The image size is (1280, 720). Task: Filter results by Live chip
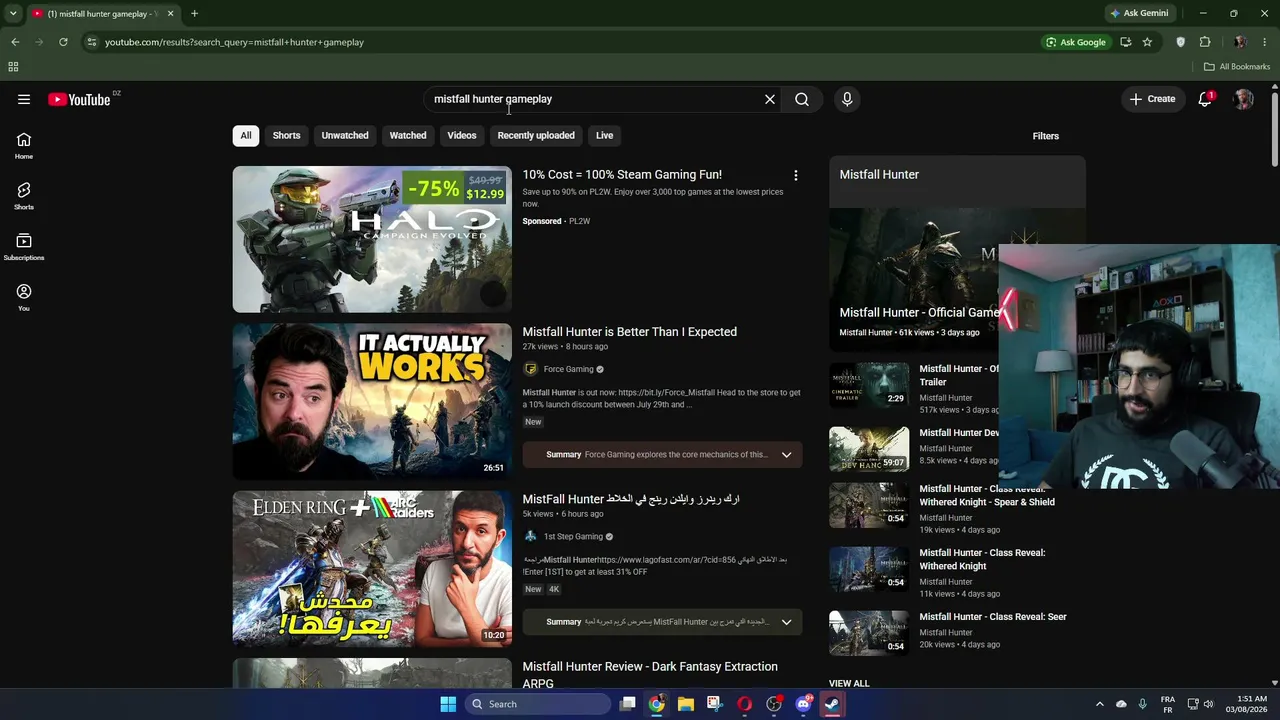point(605,136)
